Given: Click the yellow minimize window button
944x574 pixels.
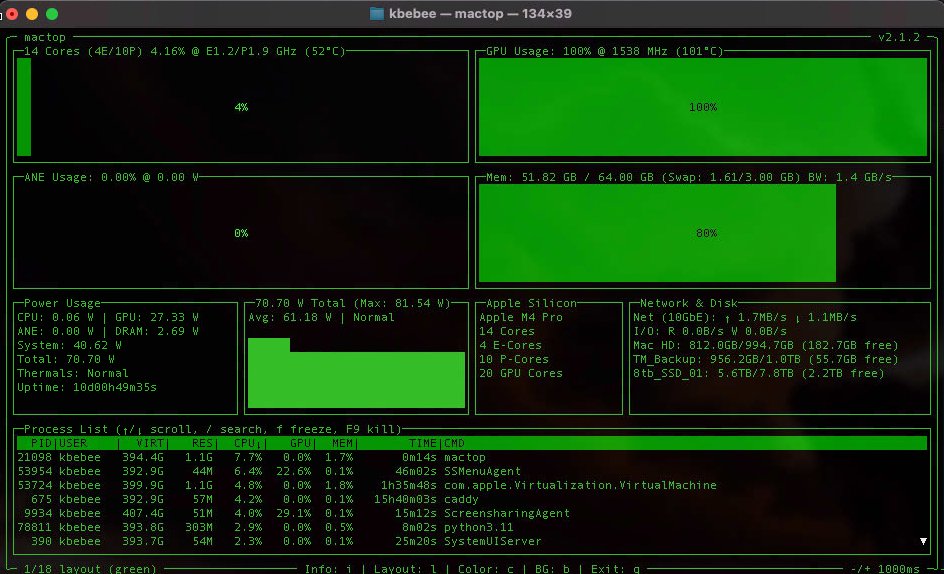Looking at the screenshot, I should (32, 14).
